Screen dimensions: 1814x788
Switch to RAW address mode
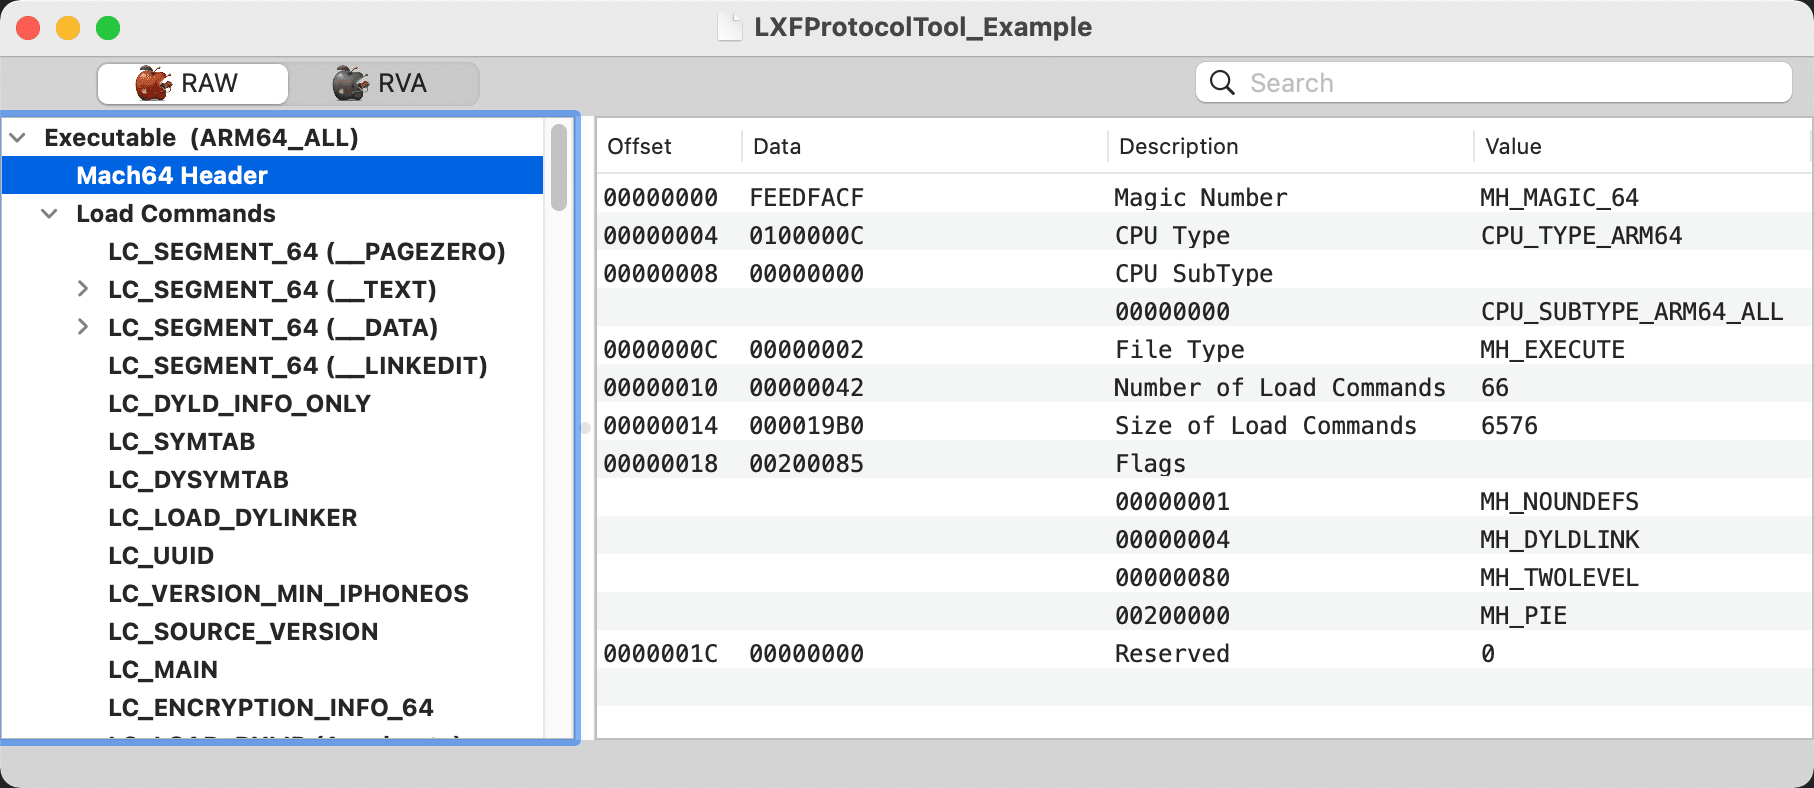coord(193,83)
